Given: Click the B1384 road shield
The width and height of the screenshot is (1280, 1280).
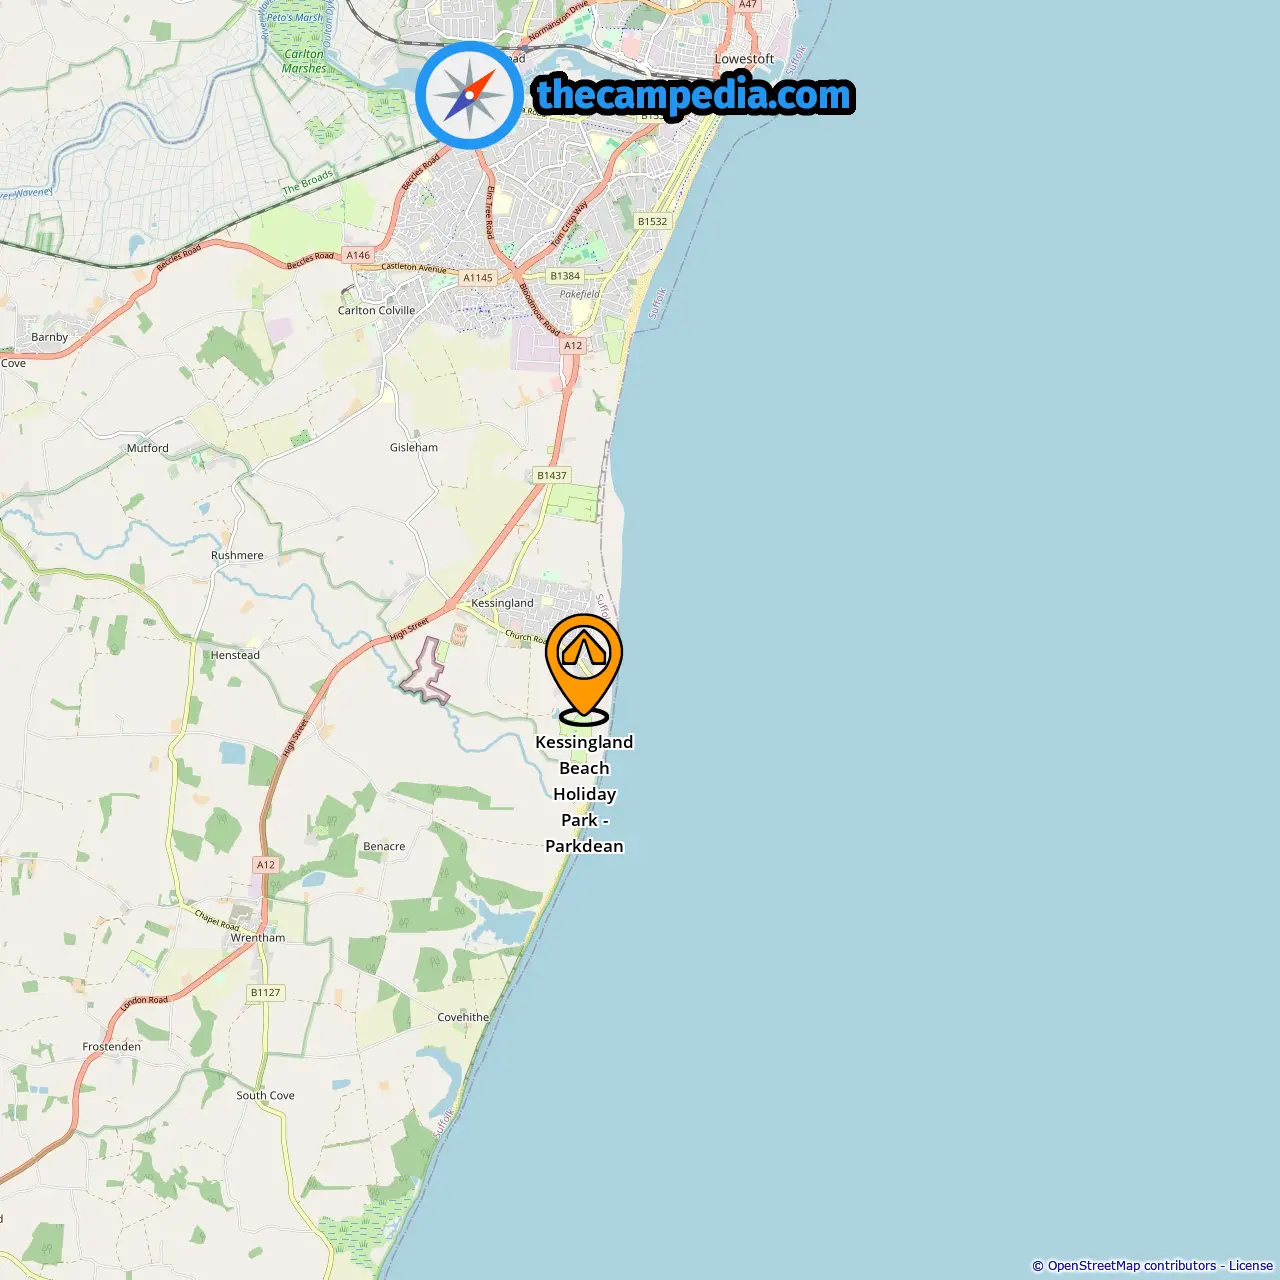Looking at the screenshot, I should click(x=565, y=276).
